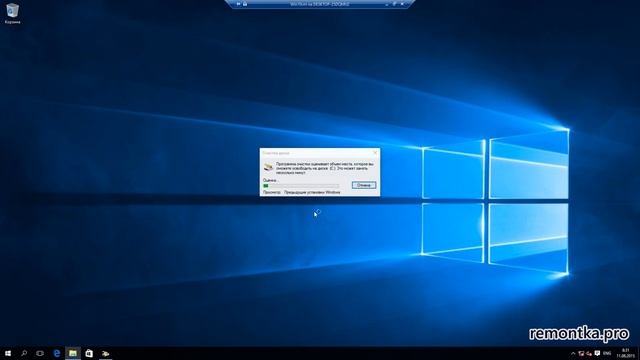Click the network status tray icon
Image resolution: width=640 pixels, height=360 pixels.
point(581,353)
